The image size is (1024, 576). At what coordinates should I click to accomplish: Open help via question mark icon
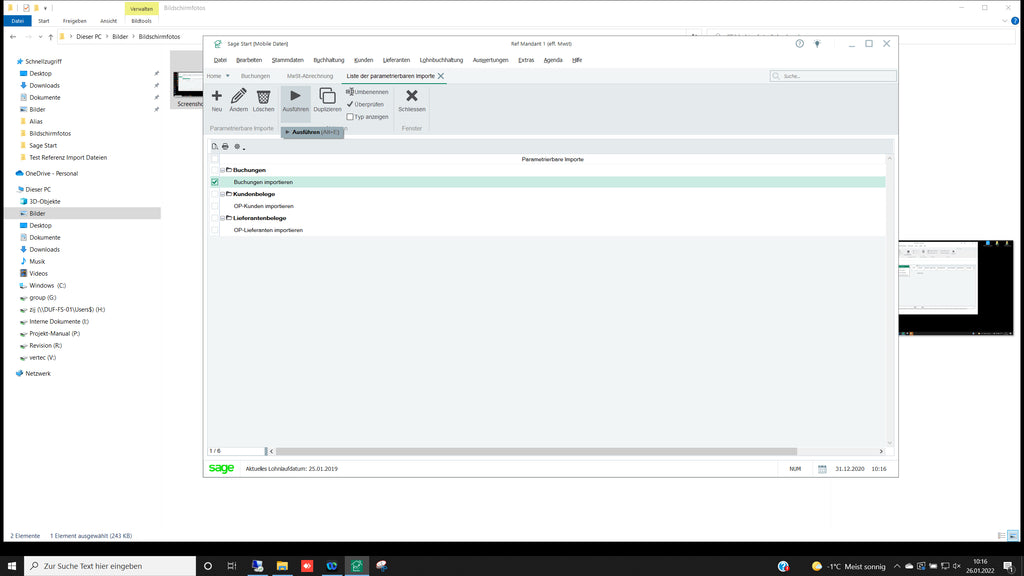799,44
